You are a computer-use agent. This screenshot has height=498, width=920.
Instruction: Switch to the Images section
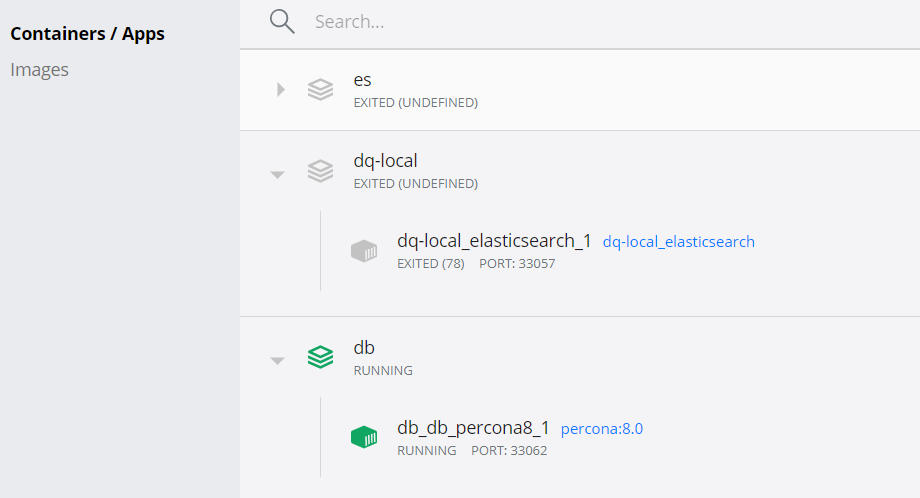[39, 70]
